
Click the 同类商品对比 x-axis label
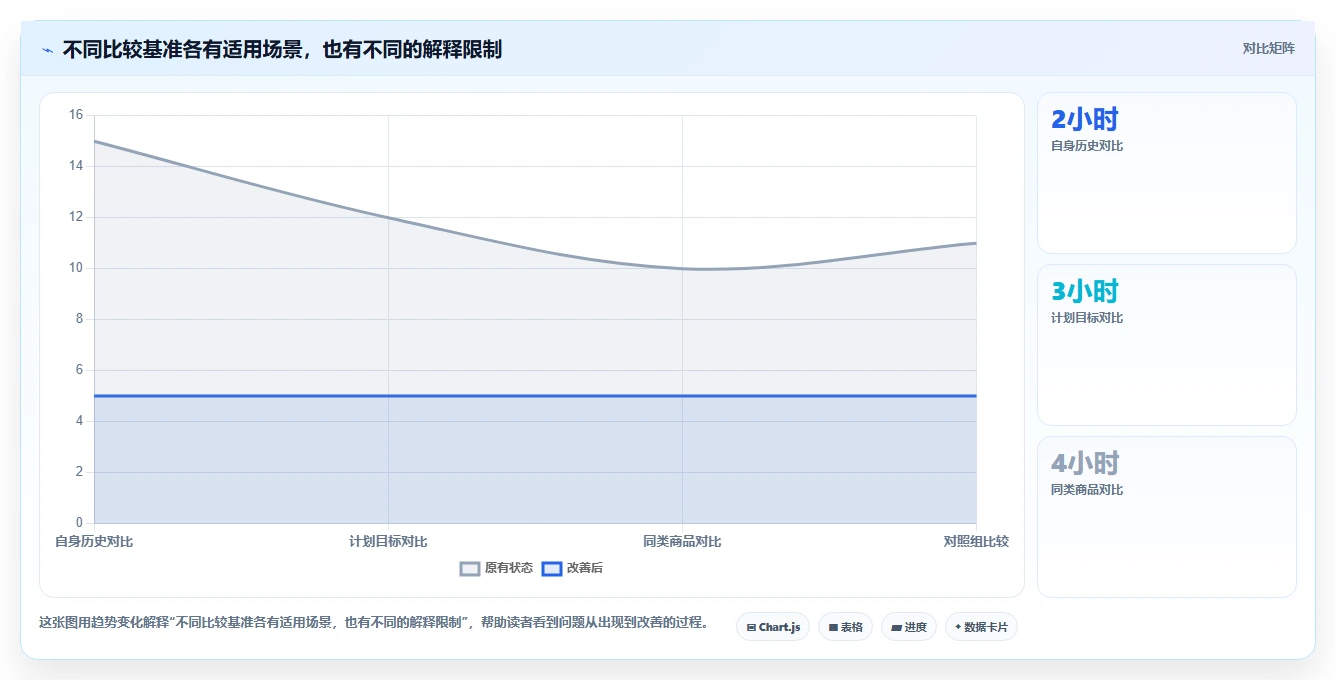[682, 541]
